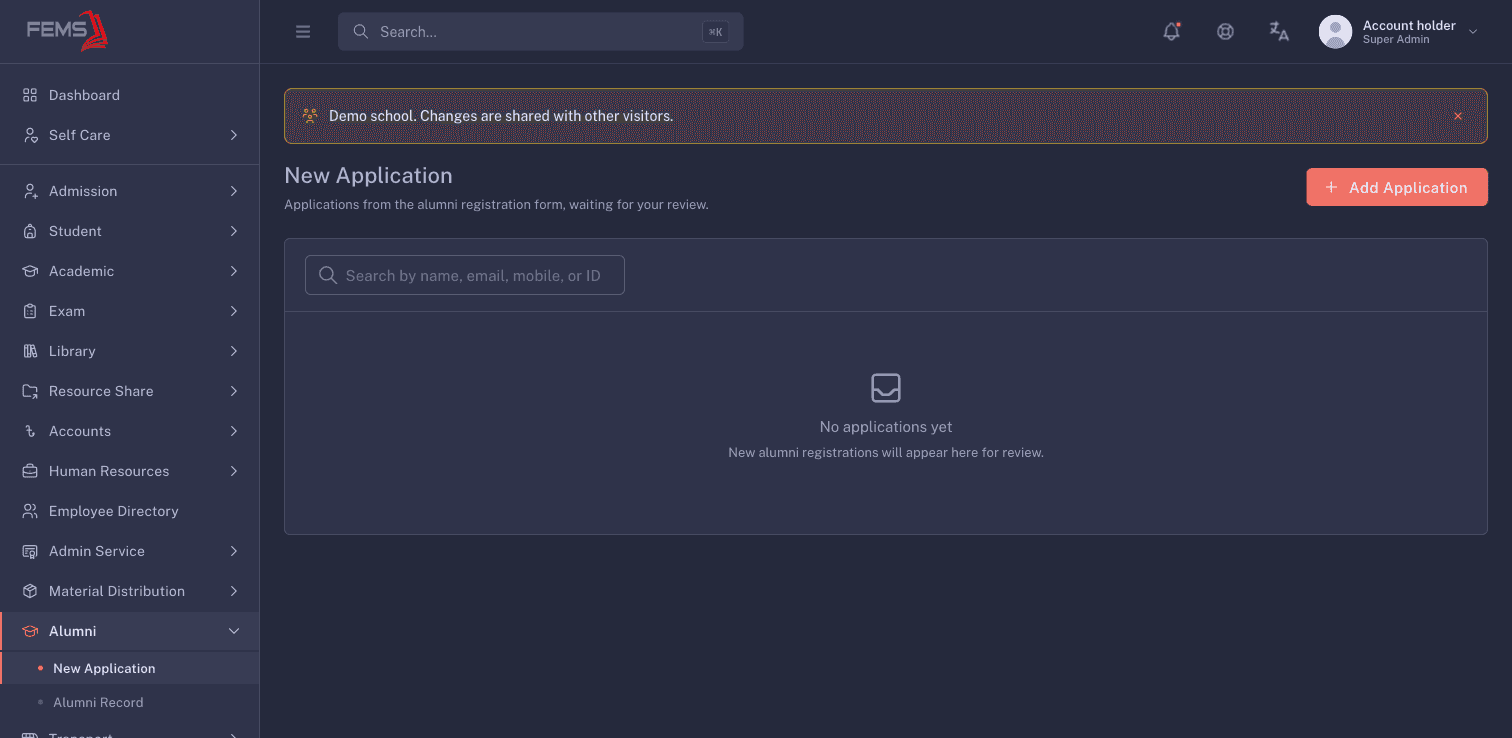Go to Alumni Record submenu item
The image size is (1512, 738).
click(x=130, y=702)
